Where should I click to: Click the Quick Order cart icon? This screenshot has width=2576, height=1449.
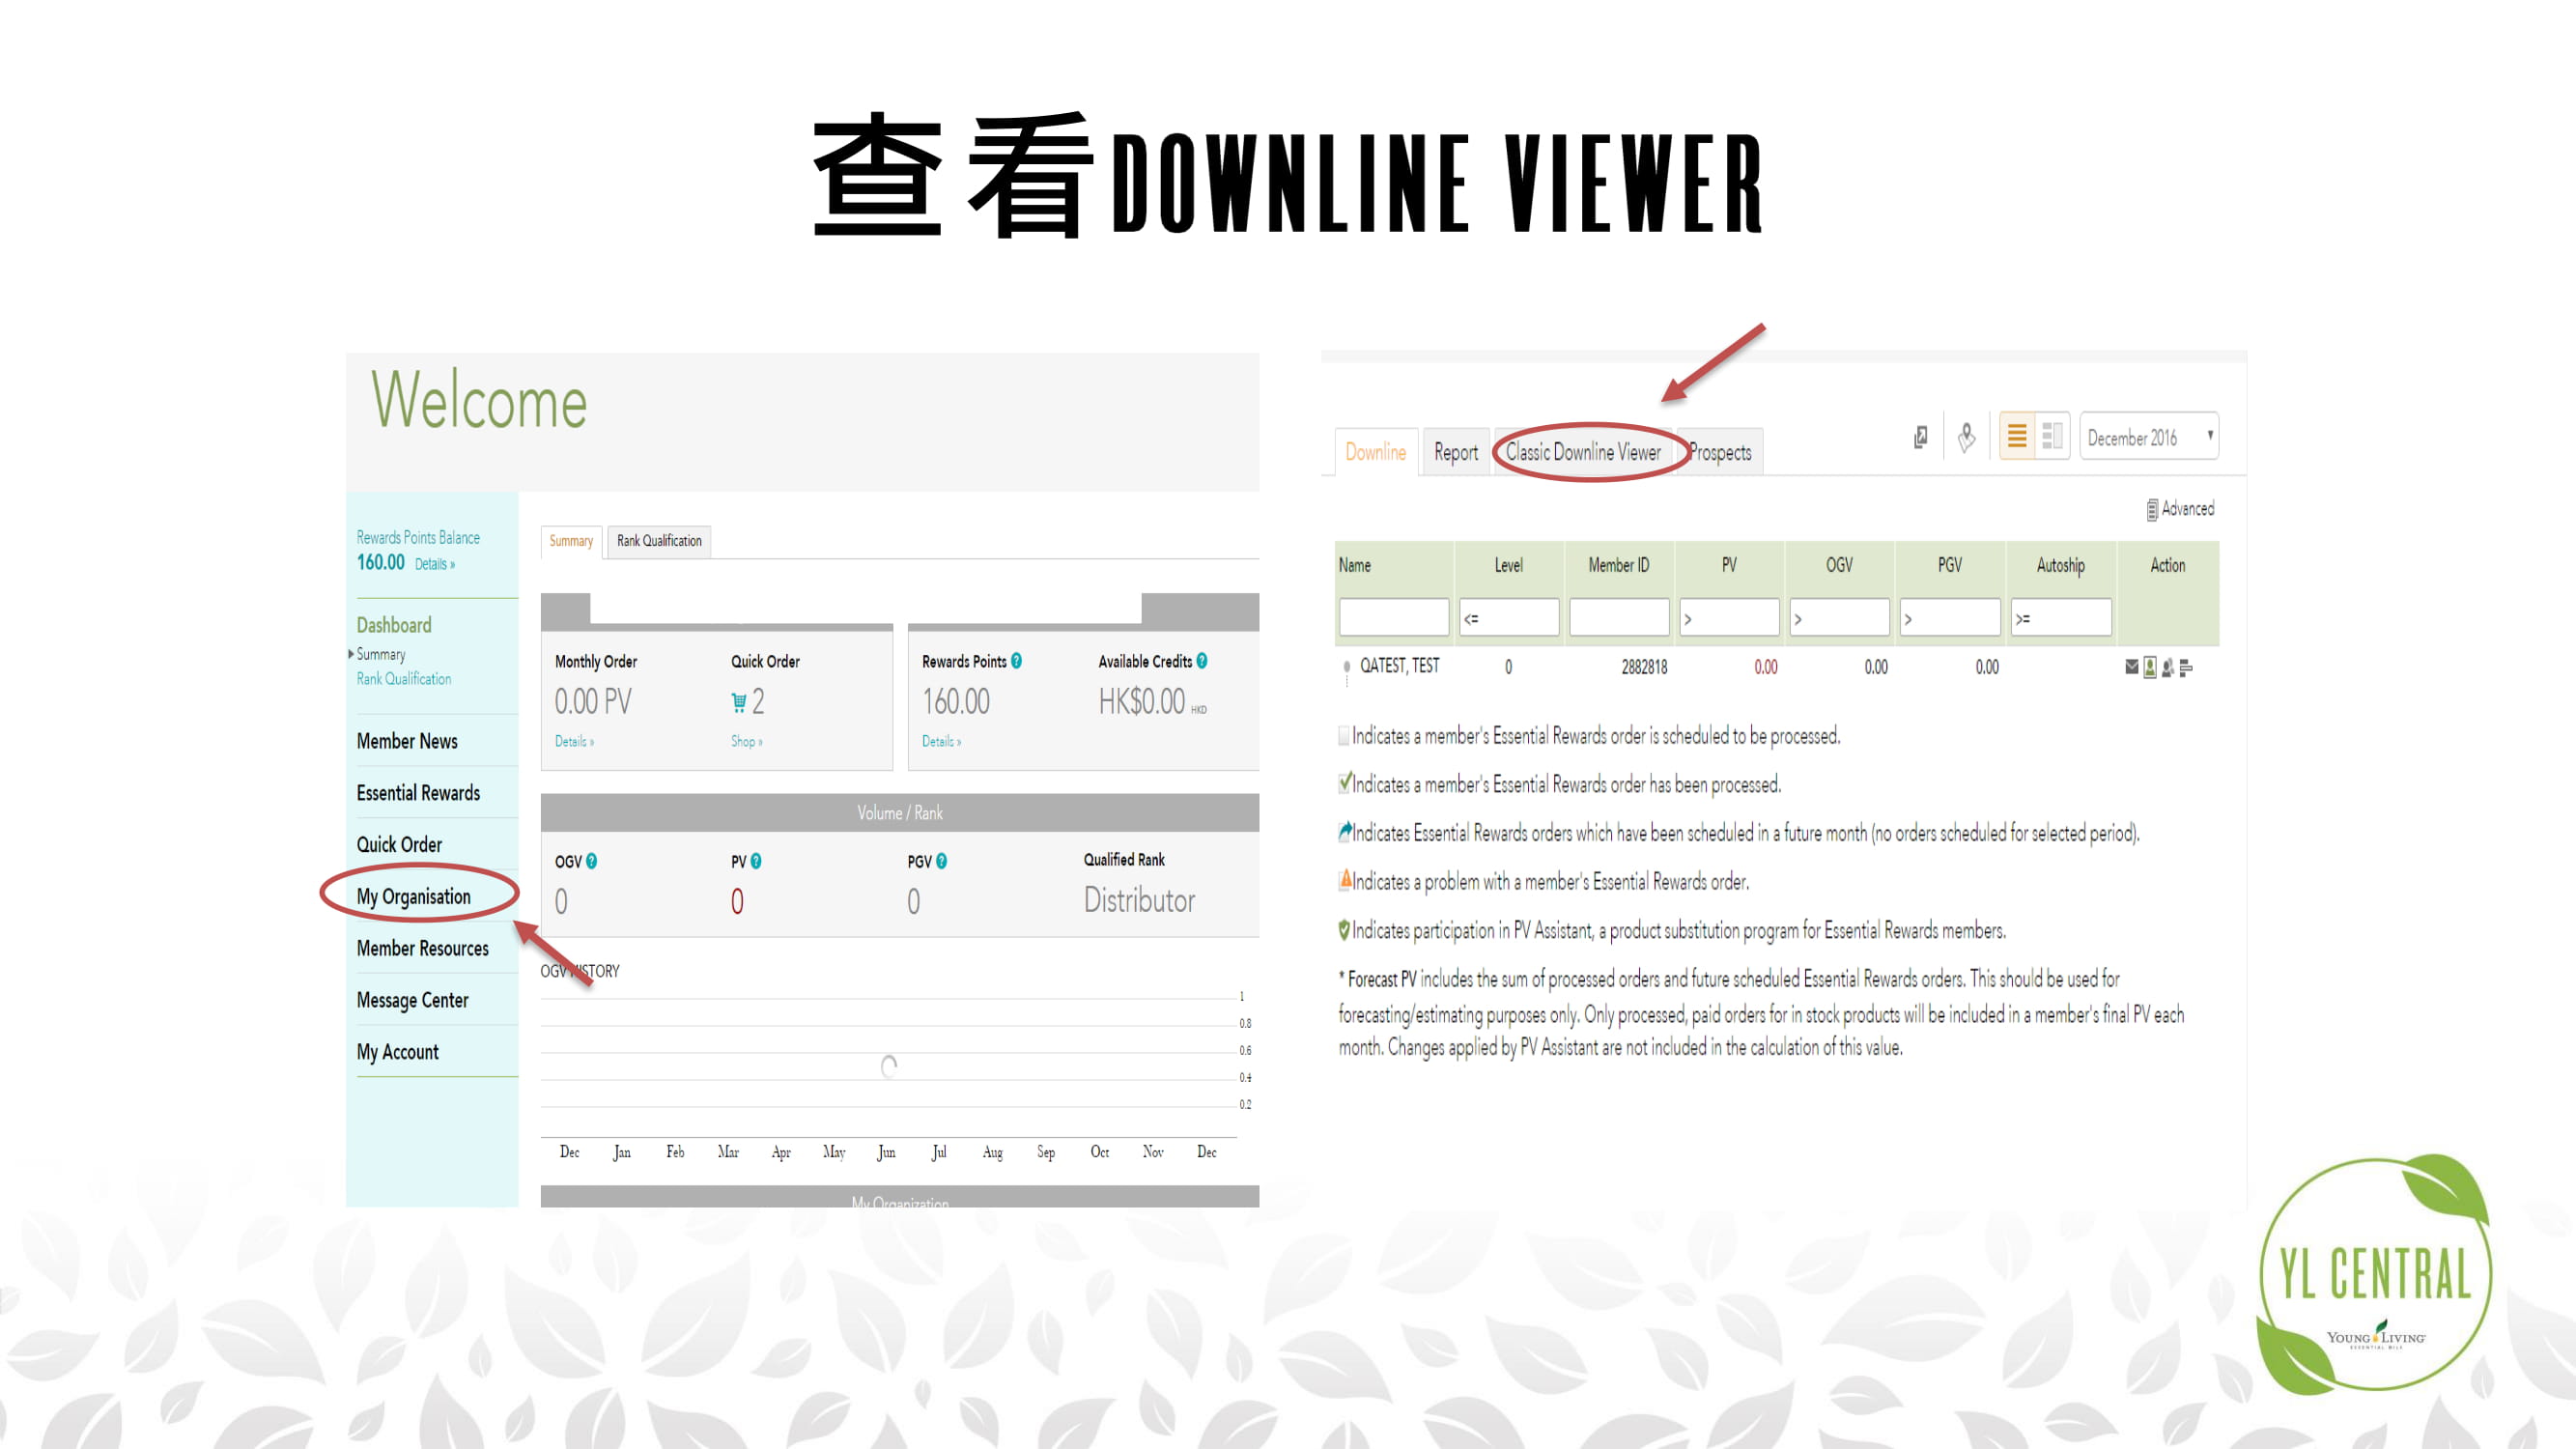[x=739, y=702]
